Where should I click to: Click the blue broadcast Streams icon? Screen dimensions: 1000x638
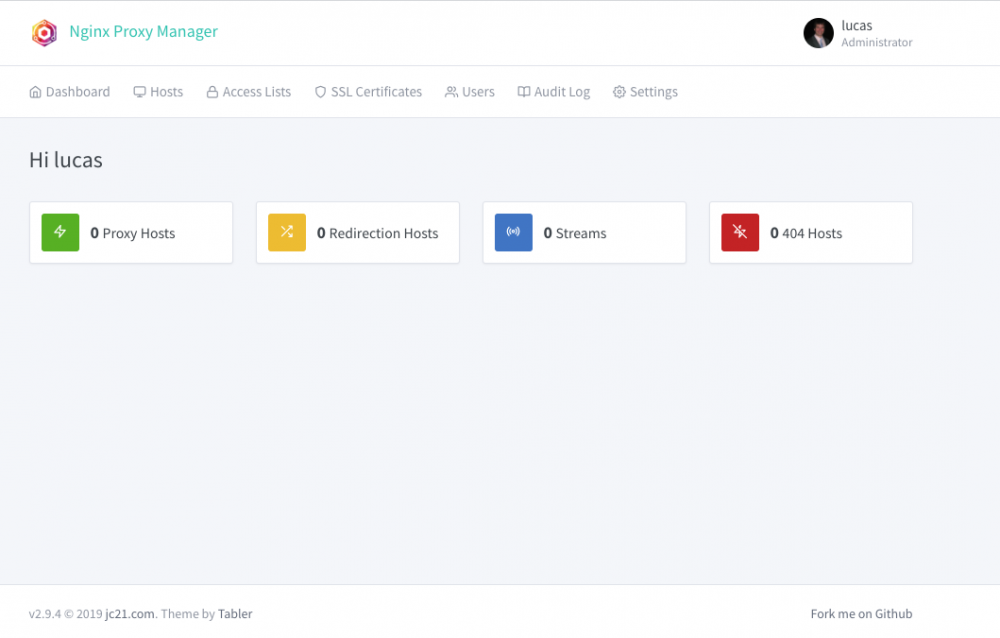pyautogui.click(x=513, y=232)
